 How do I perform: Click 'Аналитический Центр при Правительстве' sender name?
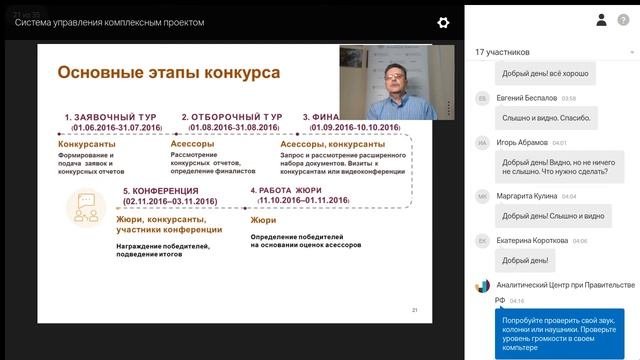[x=565, y=285]
